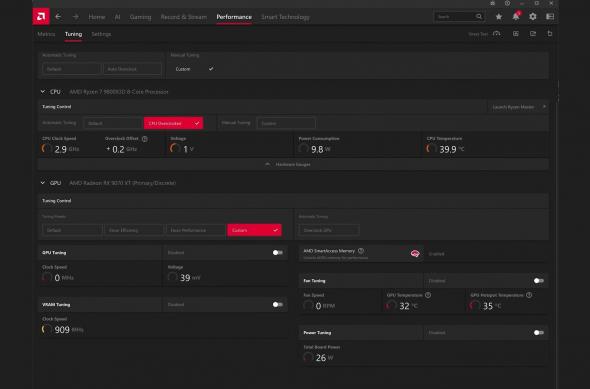Click the + 0.2 GHz overclock offset value
The height and width of the screenshot is (389, 590).
pyautogui.click(x=121, y=149)
